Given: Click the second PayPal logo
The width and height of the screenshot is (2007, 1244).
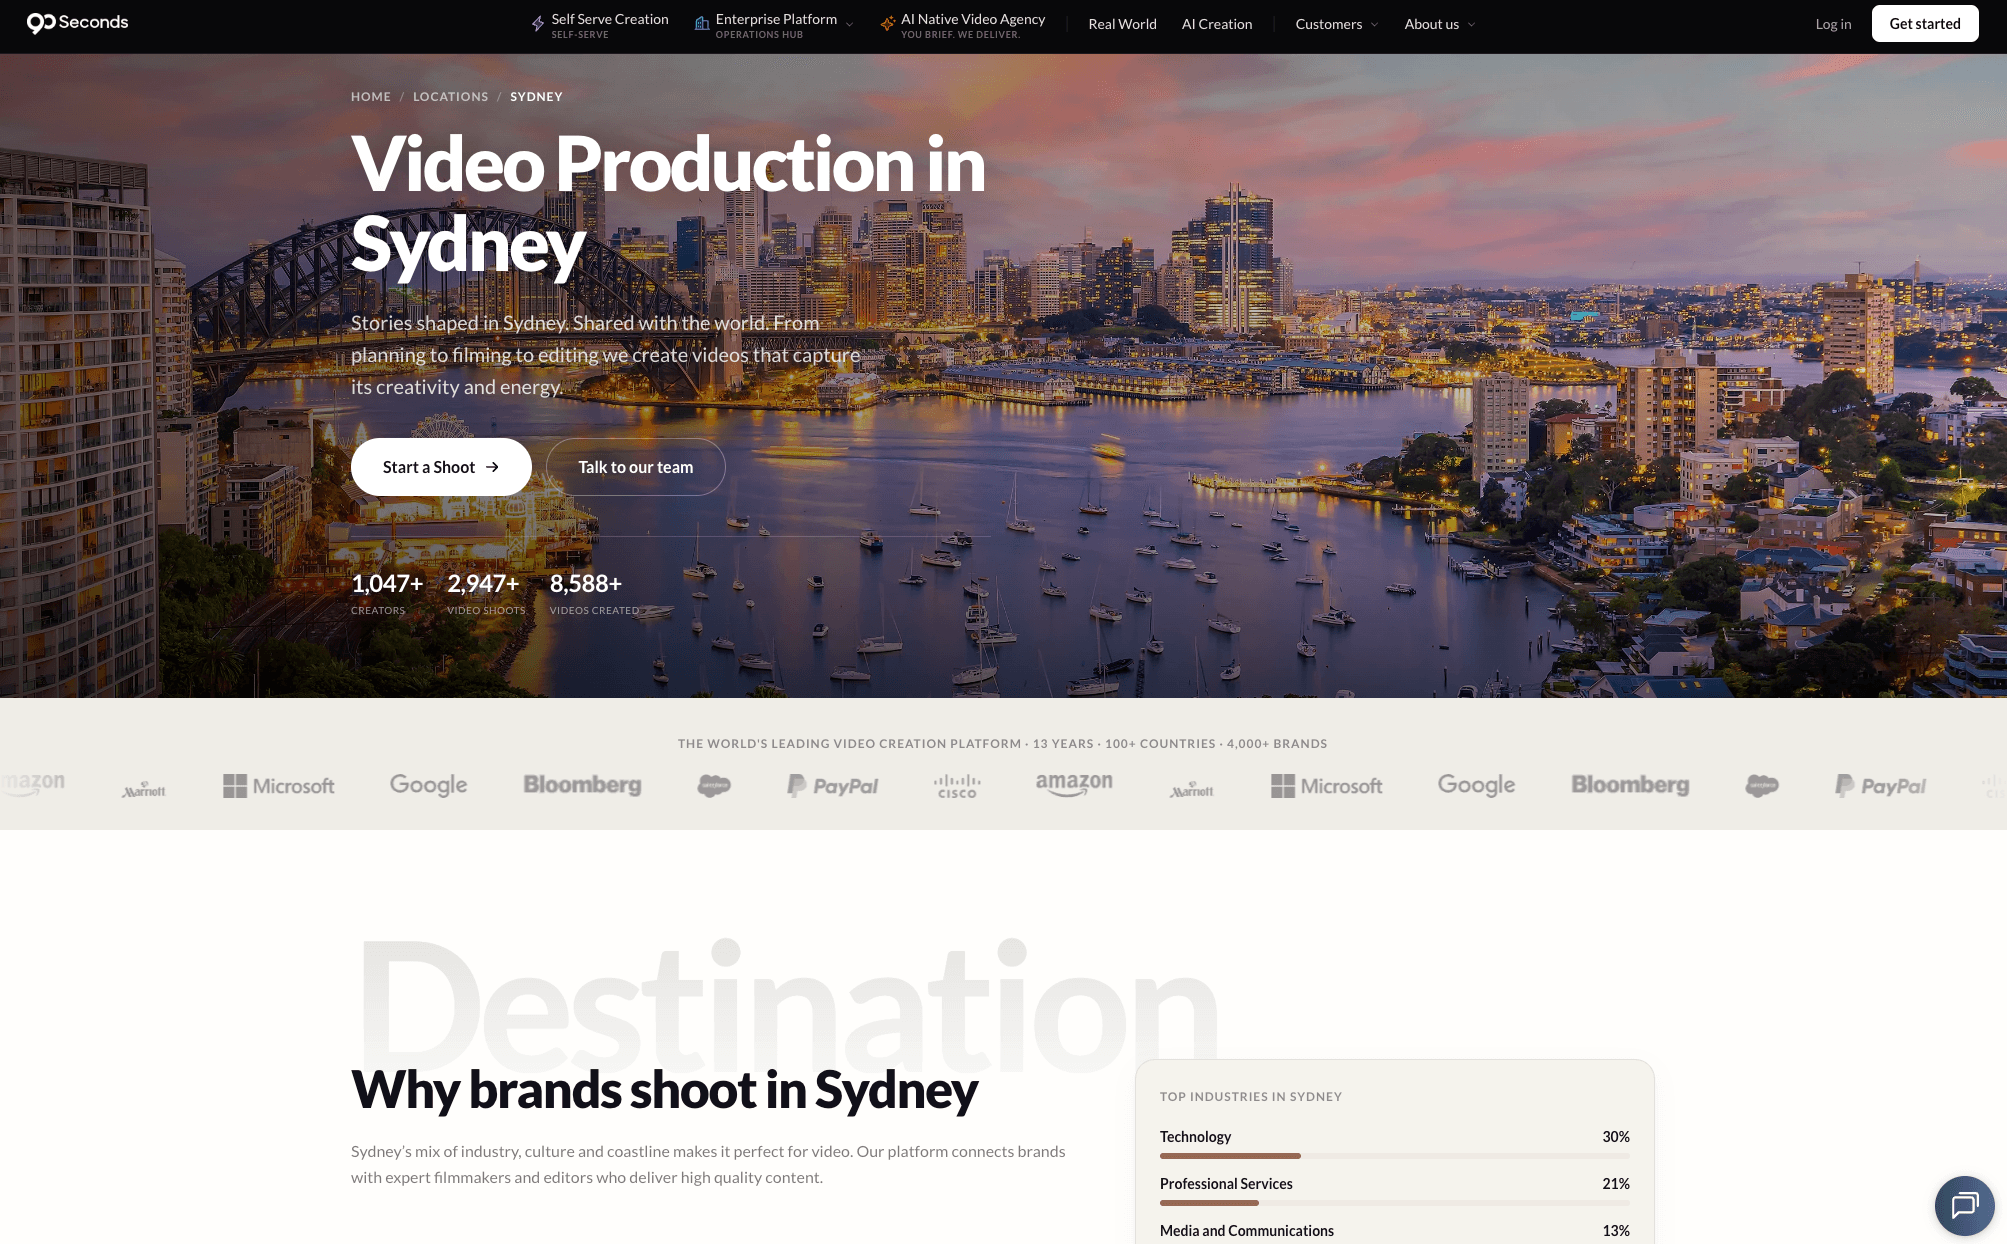Looking at the screenshot, I should click(1881, 786).
